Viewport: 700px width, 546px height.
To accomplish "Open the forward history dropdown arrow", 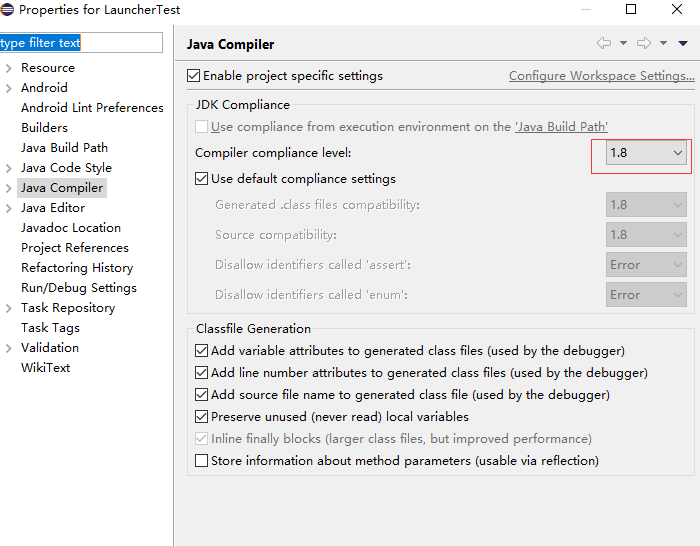I will pyautogui.click(x=663, y=43).
